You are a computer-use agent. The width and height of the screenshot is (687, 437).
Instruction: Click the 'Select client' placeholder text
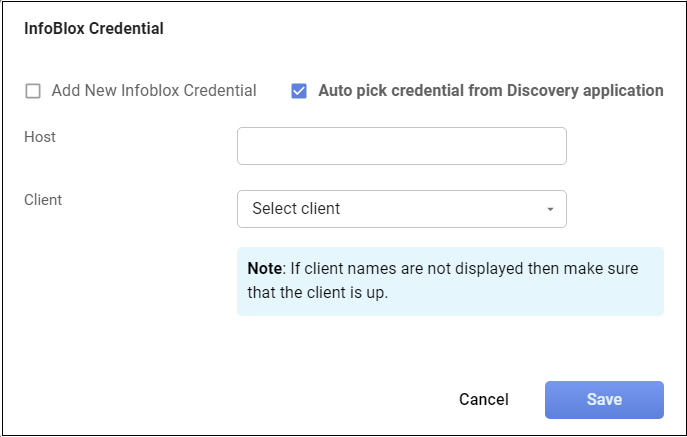(296, 209)
